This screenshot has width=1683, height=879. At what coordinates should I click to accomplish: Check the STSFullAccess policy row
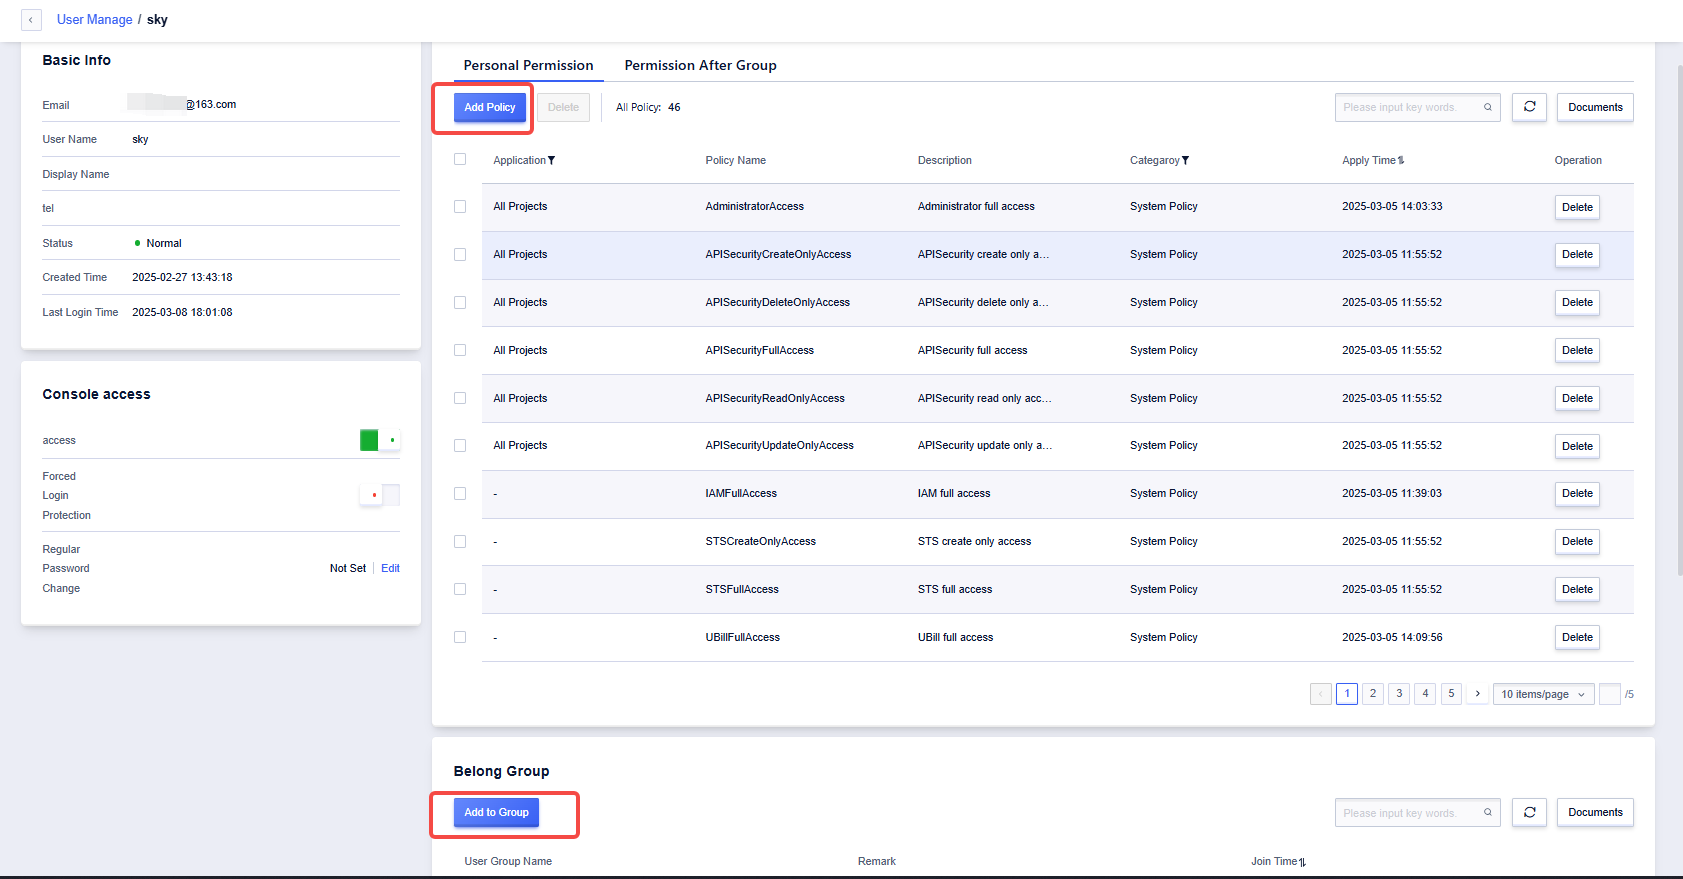[x=460, y=589]
